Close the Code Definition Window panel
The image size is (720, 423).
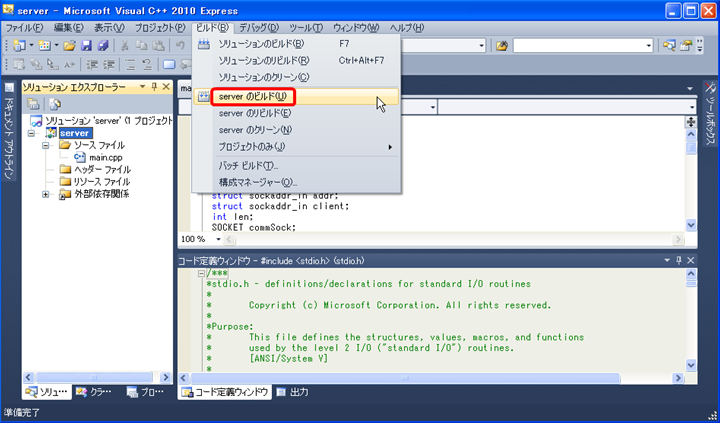tap(691, 260)
